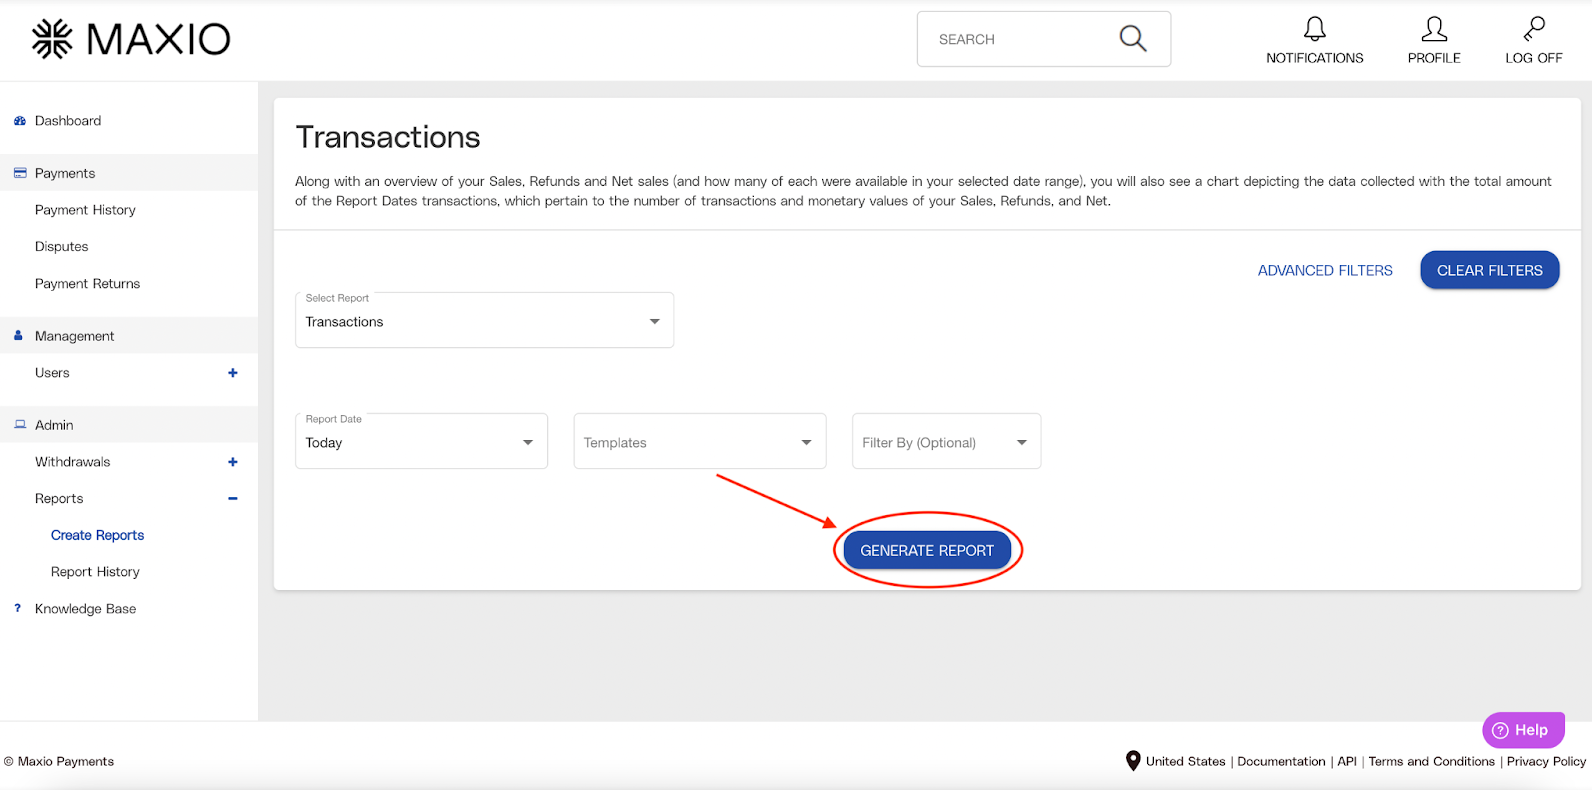Open Advanced Filters link
1592x790 pixels.
pyautogui.click(x=1325, y=271)
